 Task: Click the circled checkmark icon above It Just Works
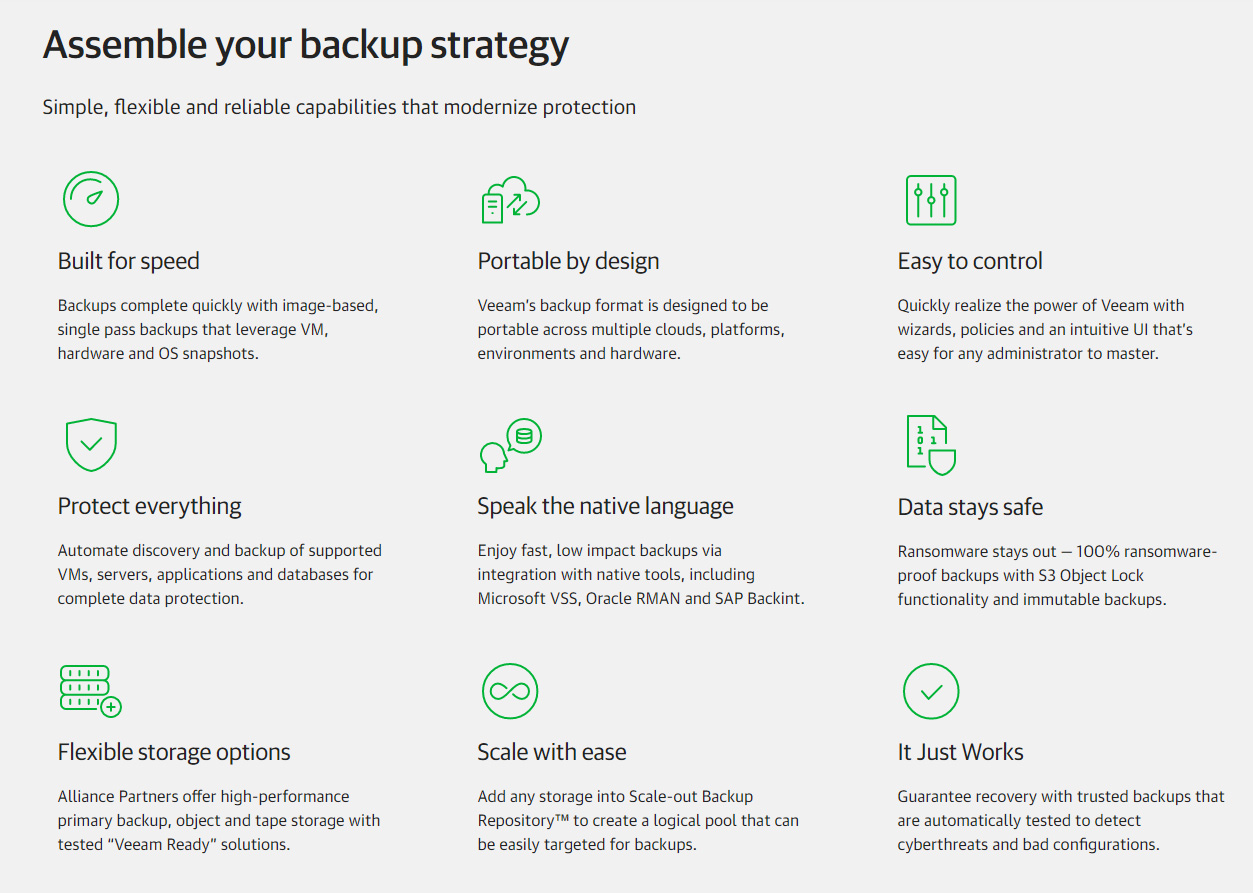point(931,691)
